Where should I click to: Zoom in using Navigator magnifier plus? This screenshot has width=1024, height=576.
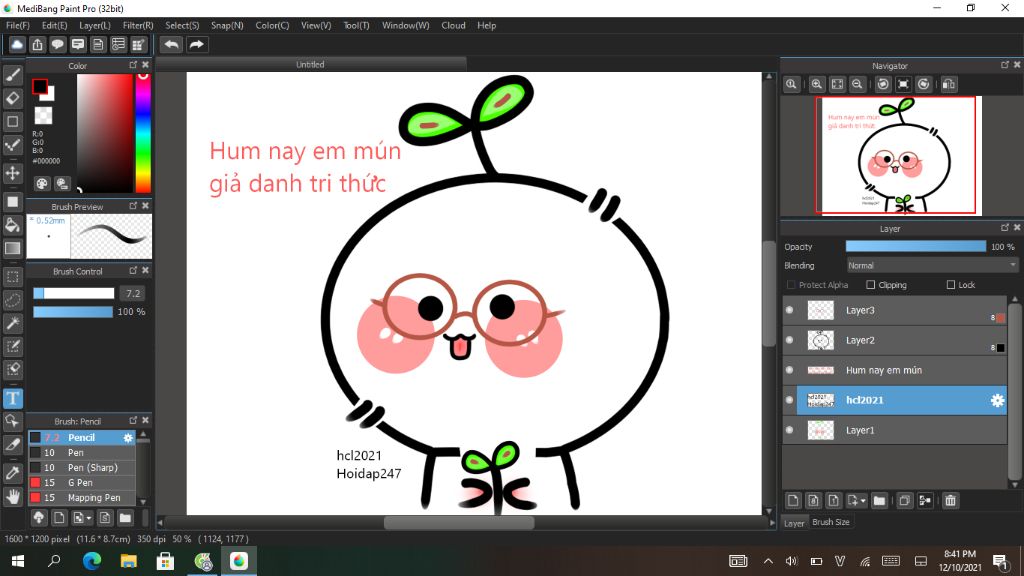pos(817,85)
